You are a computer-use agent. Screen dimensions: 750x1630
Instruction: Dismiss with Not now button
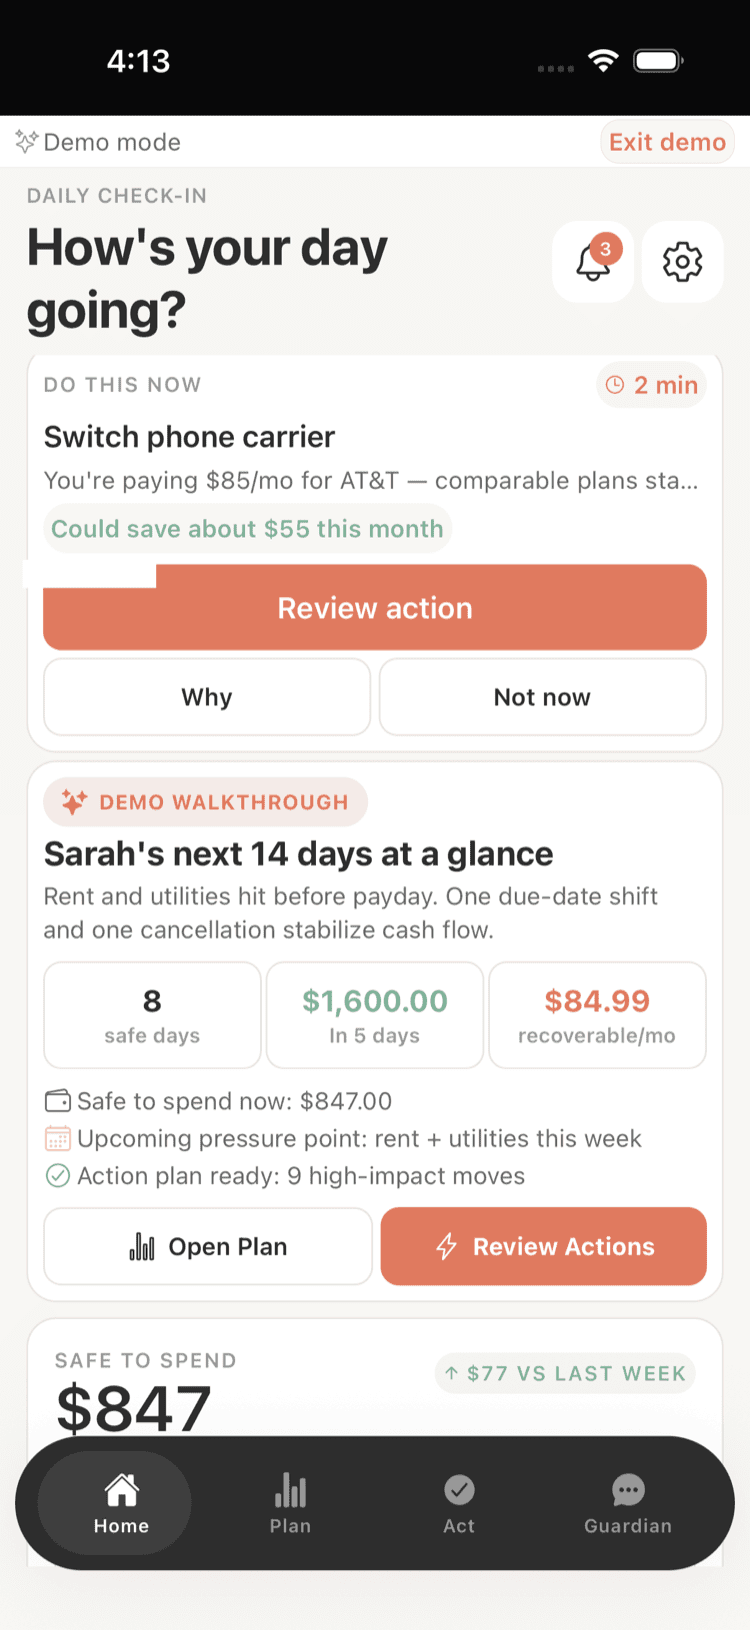(x=542, y=697)
